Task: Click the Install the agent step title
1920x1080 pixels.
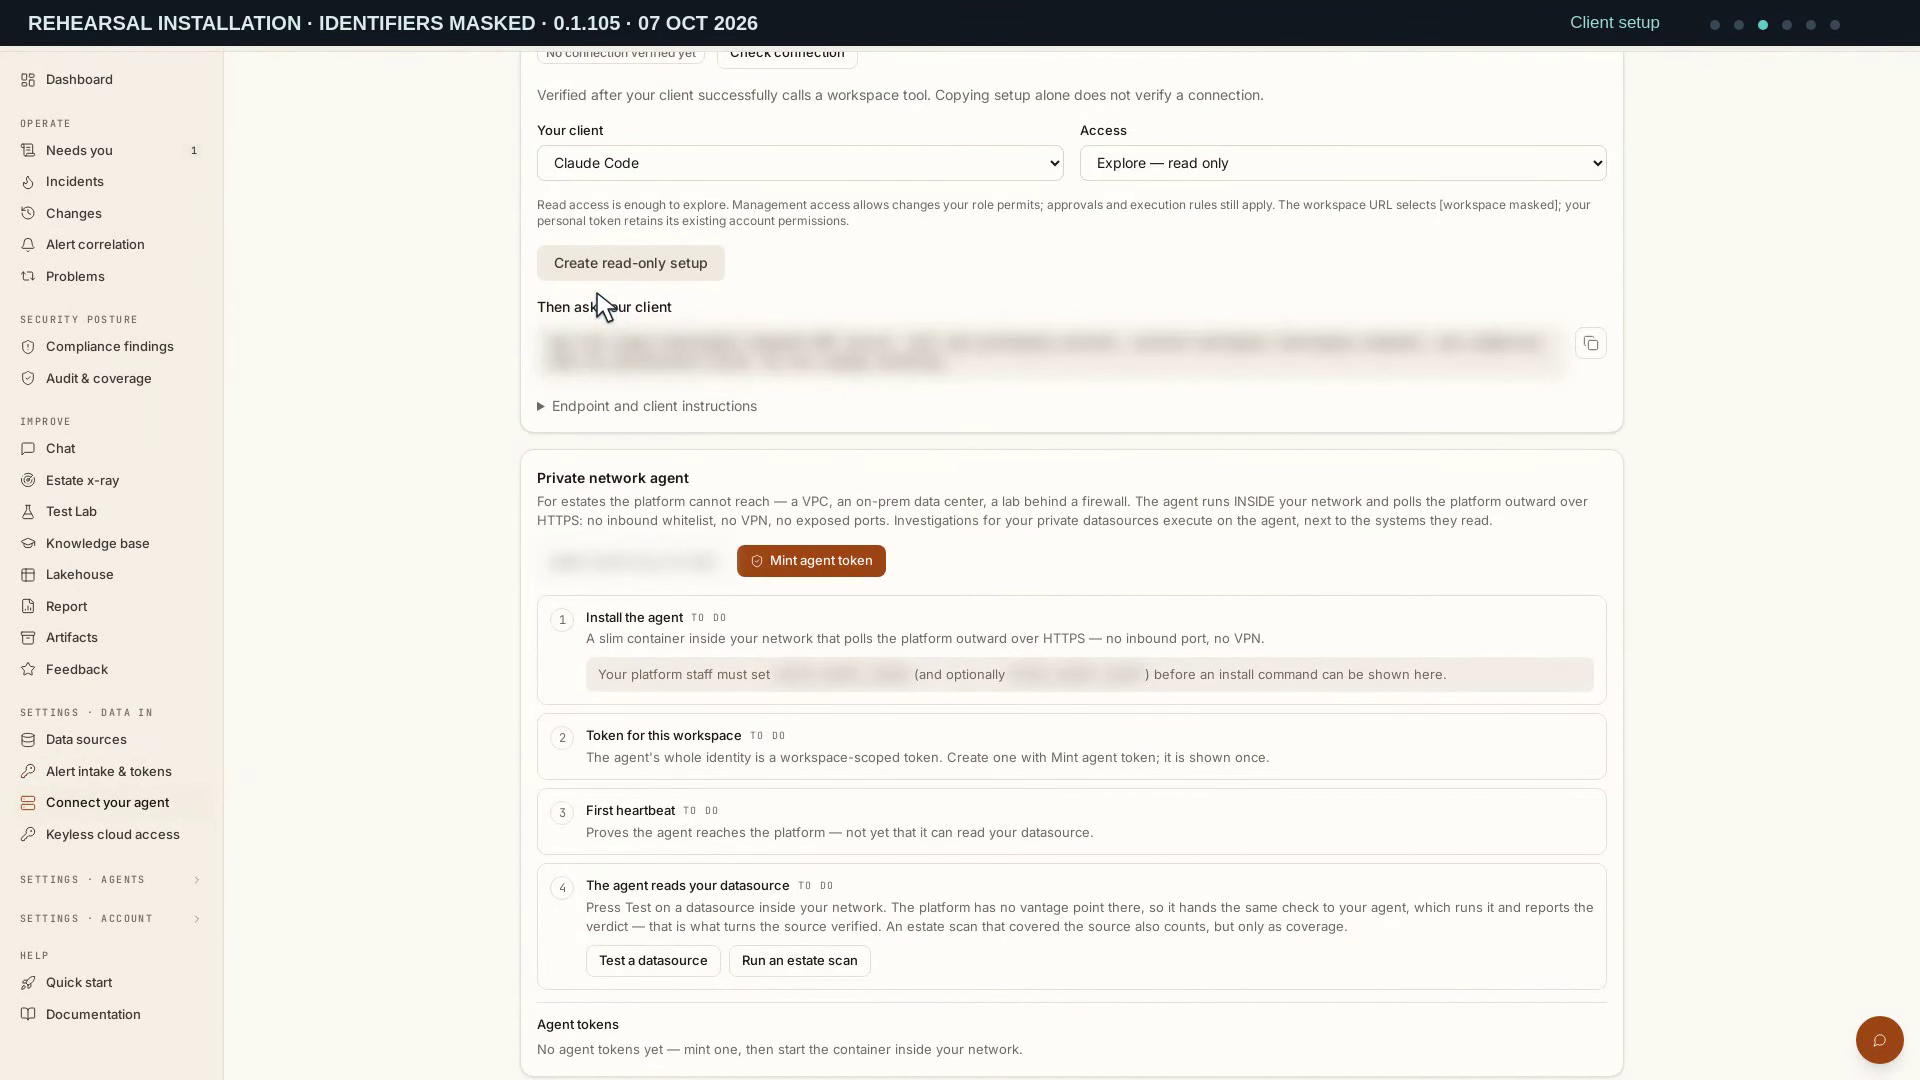Action: coord(634,618)
